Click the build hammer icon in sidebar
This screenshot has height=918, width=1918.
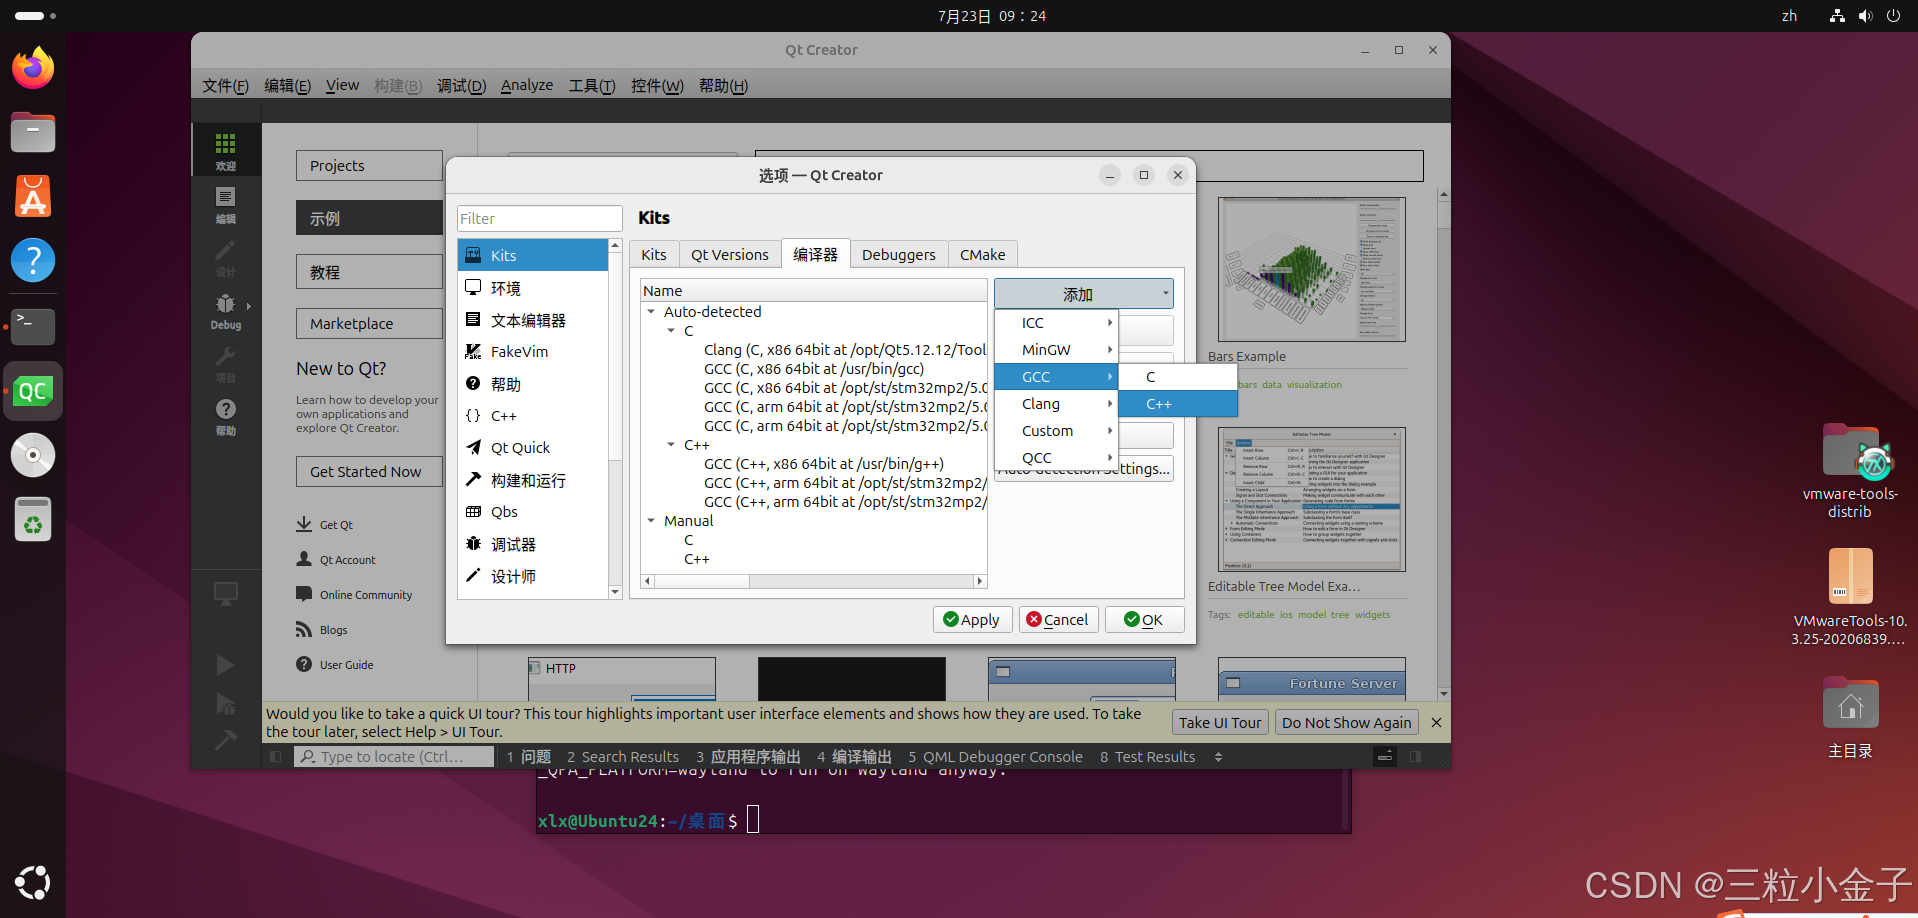click(226, 740)
